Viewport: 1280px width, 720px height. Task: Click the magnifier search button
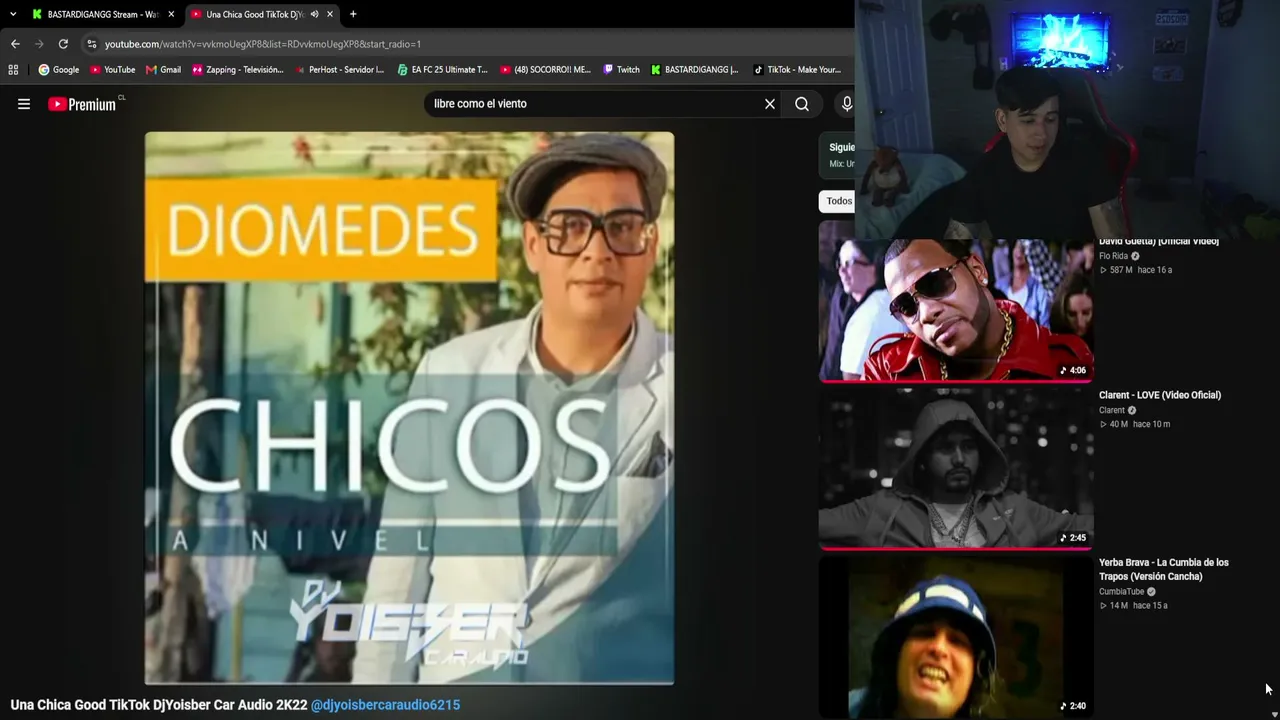pos(802,104)
